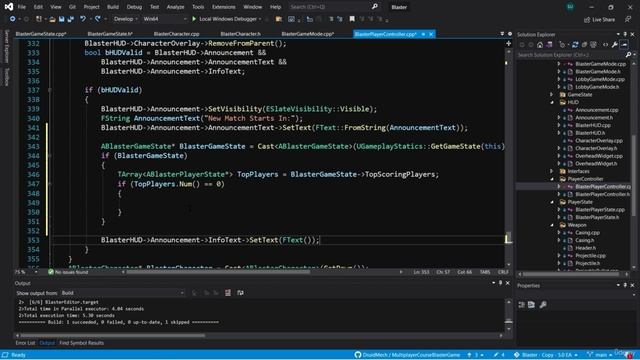Image resolution: width=640 pixels, height=360 pixels.
Task: Expand the Interfaces folder
Action: click(552, 171)
